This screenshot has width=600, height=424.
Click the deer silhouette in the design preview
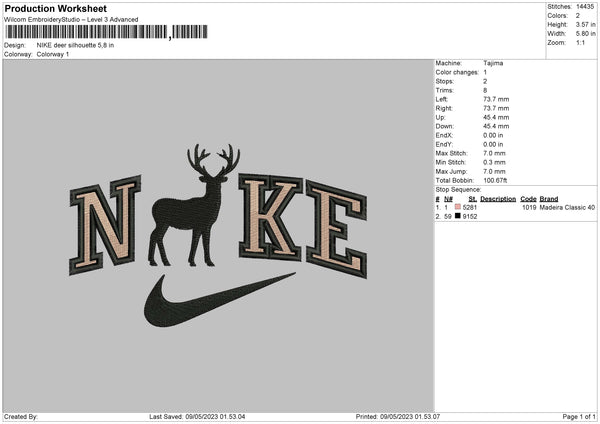(194, 205)
